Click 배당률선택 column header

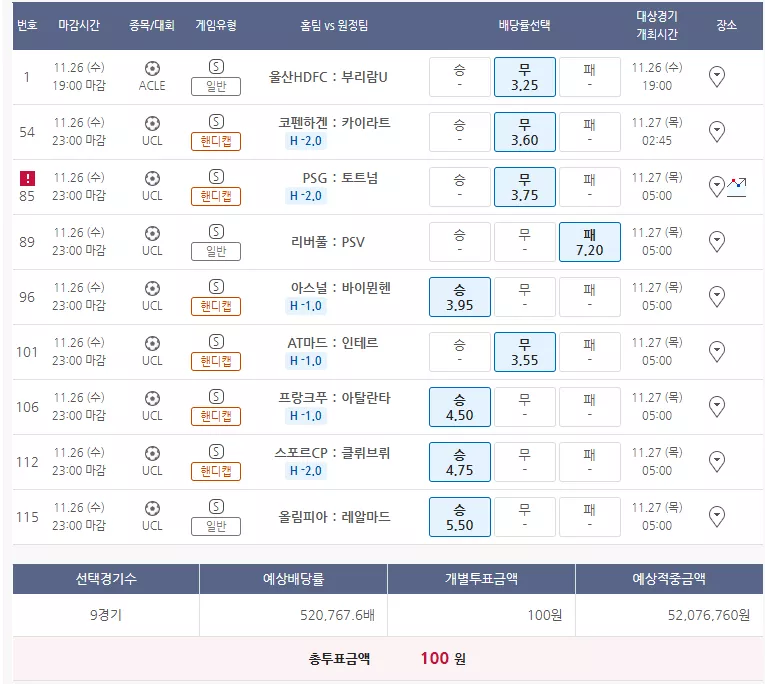(x=524, y=25)
